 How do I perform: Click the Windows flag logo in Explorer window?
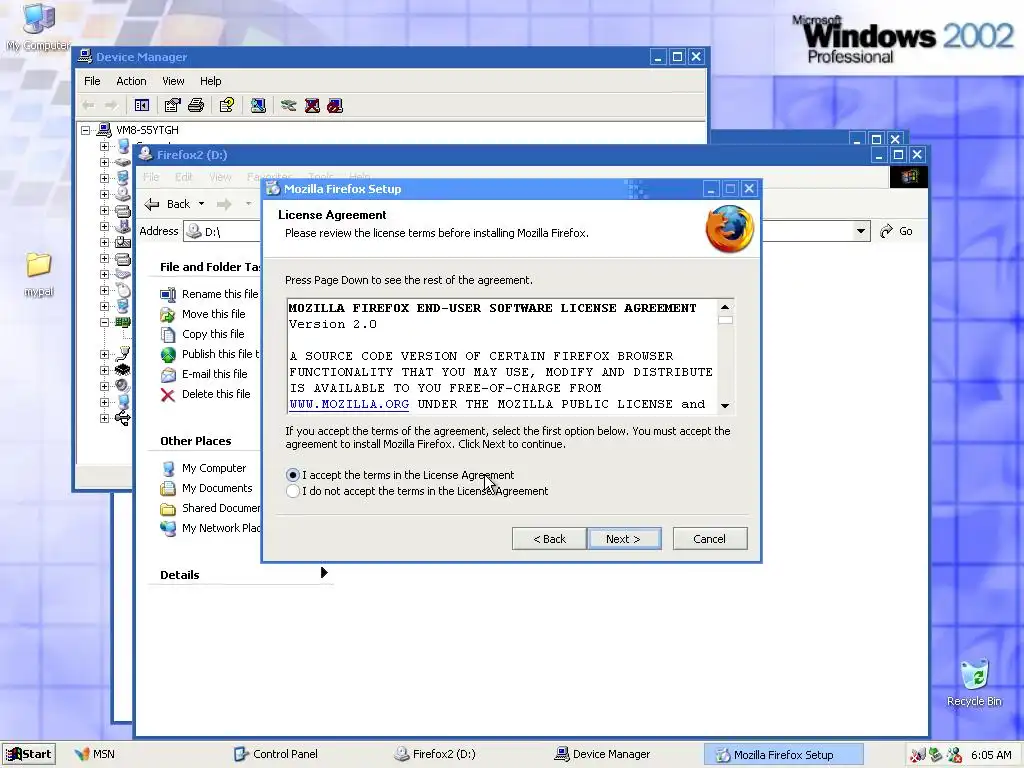click(909, 176)
